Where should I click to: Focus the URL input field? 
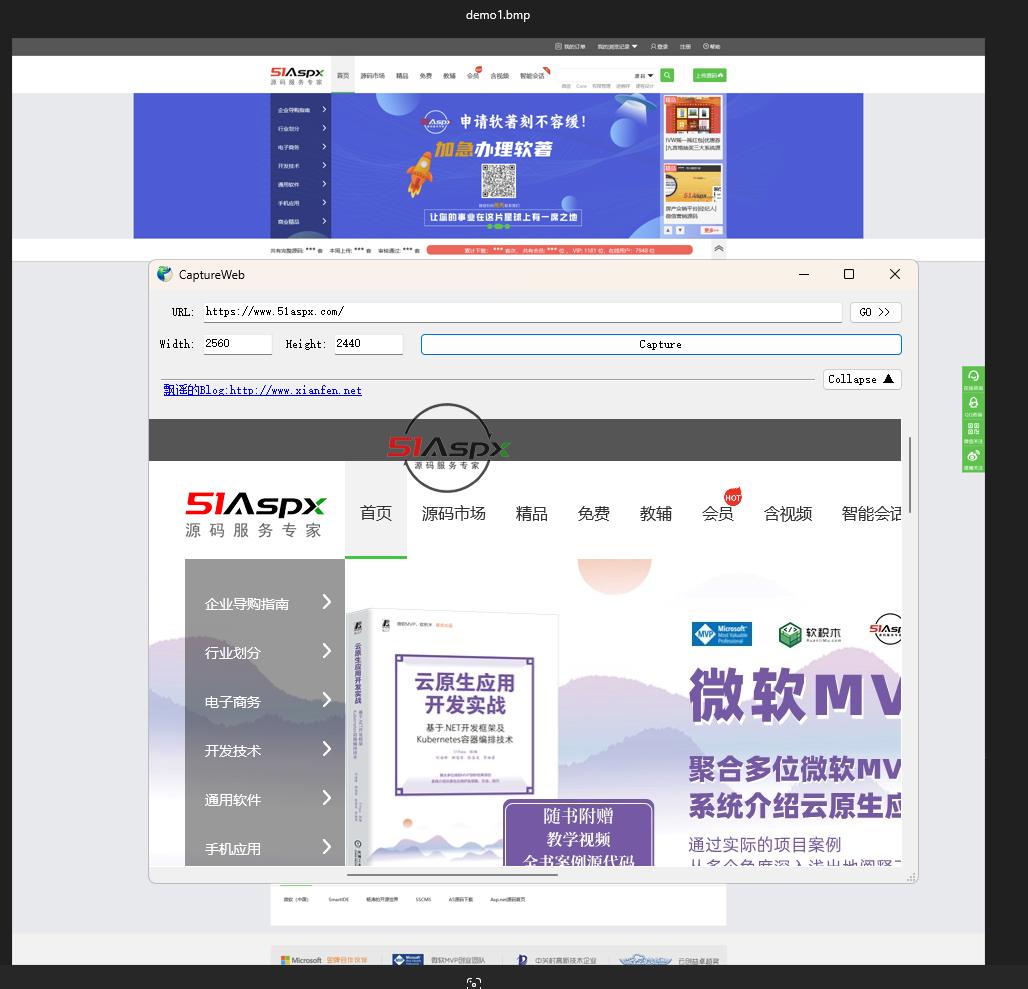click(523, 312)
